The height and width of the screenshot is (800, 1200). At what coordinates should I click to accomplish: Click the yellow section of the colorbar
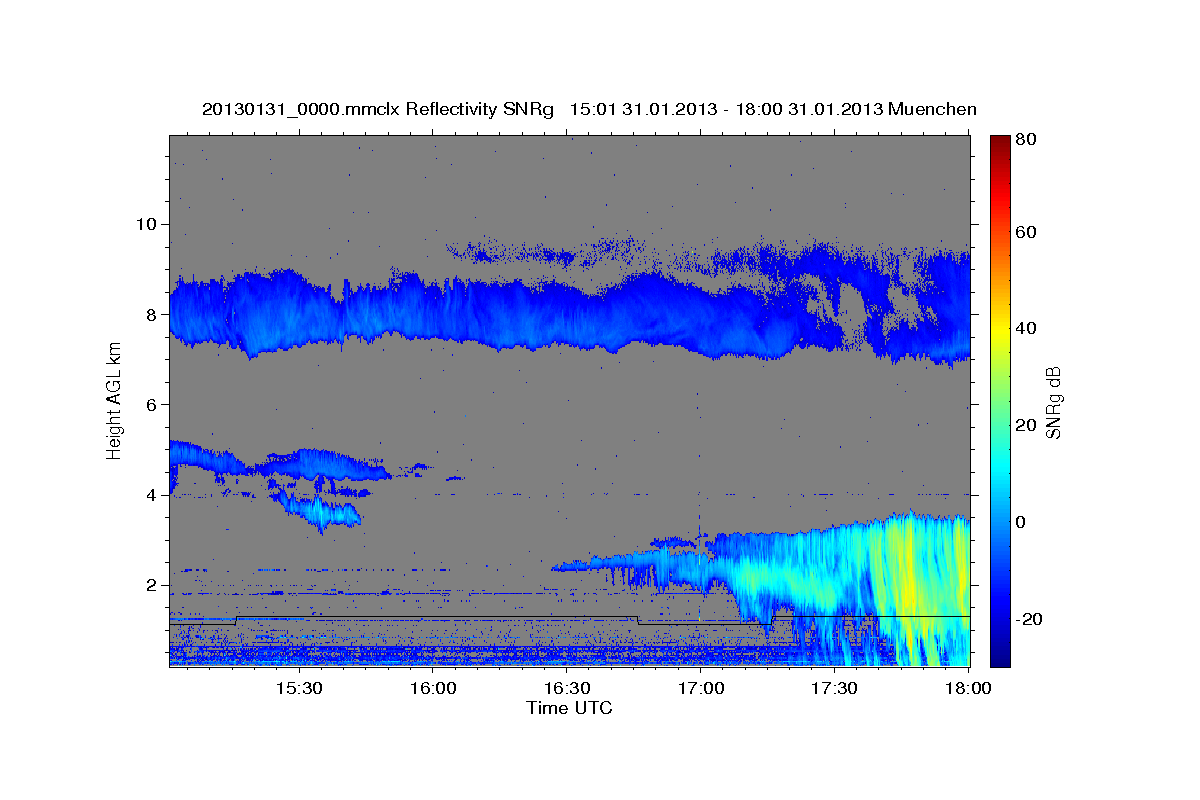(999, 330)
